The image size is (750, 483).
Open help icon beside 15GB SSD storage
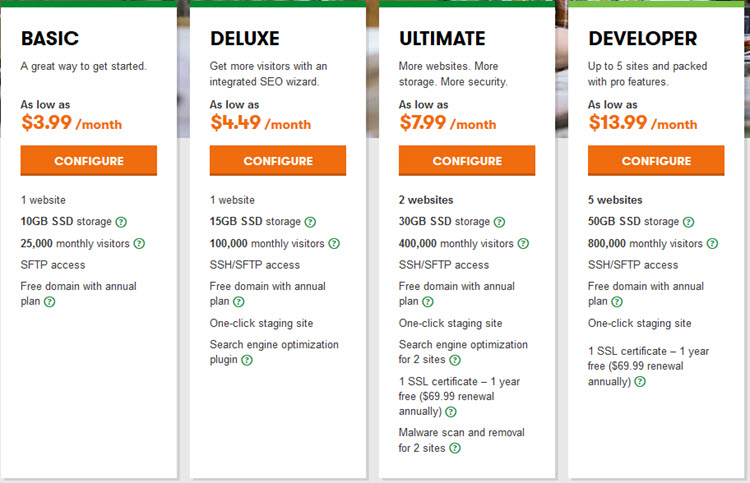pyautogui.click(x=310, y=222)
